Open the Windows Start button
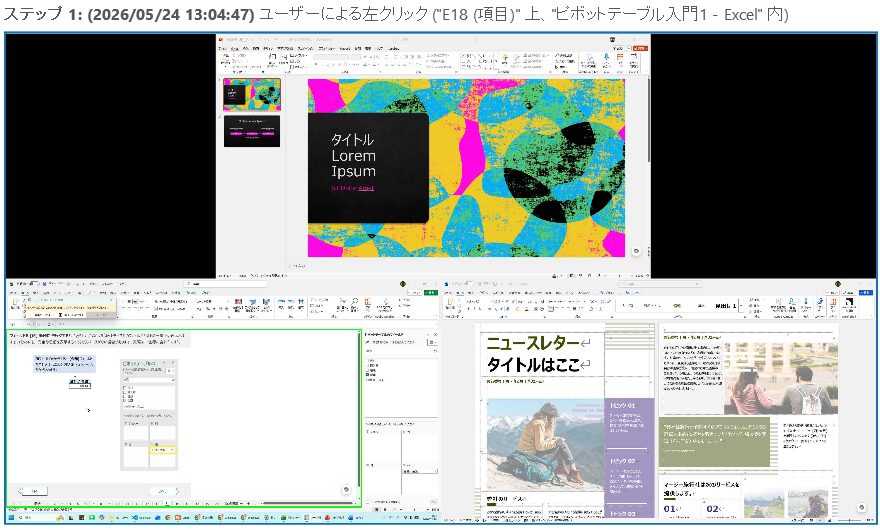This screenshot has width=880, height=530. 11,517
